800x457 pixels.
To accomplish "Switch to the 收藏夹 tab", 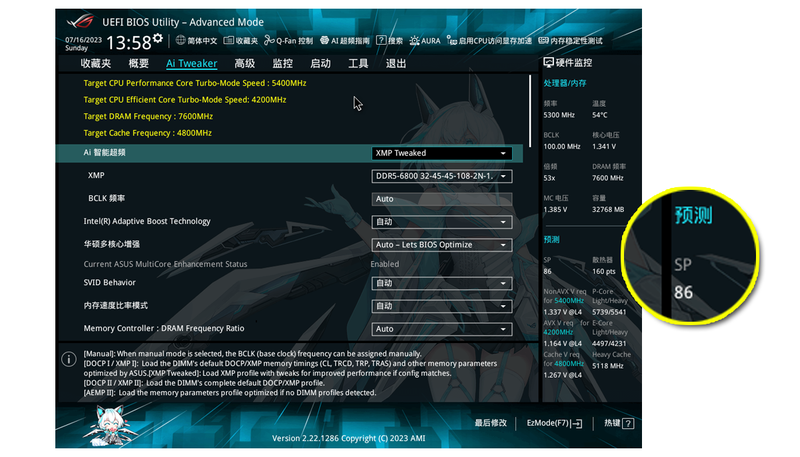I will [x=96, y=63].
